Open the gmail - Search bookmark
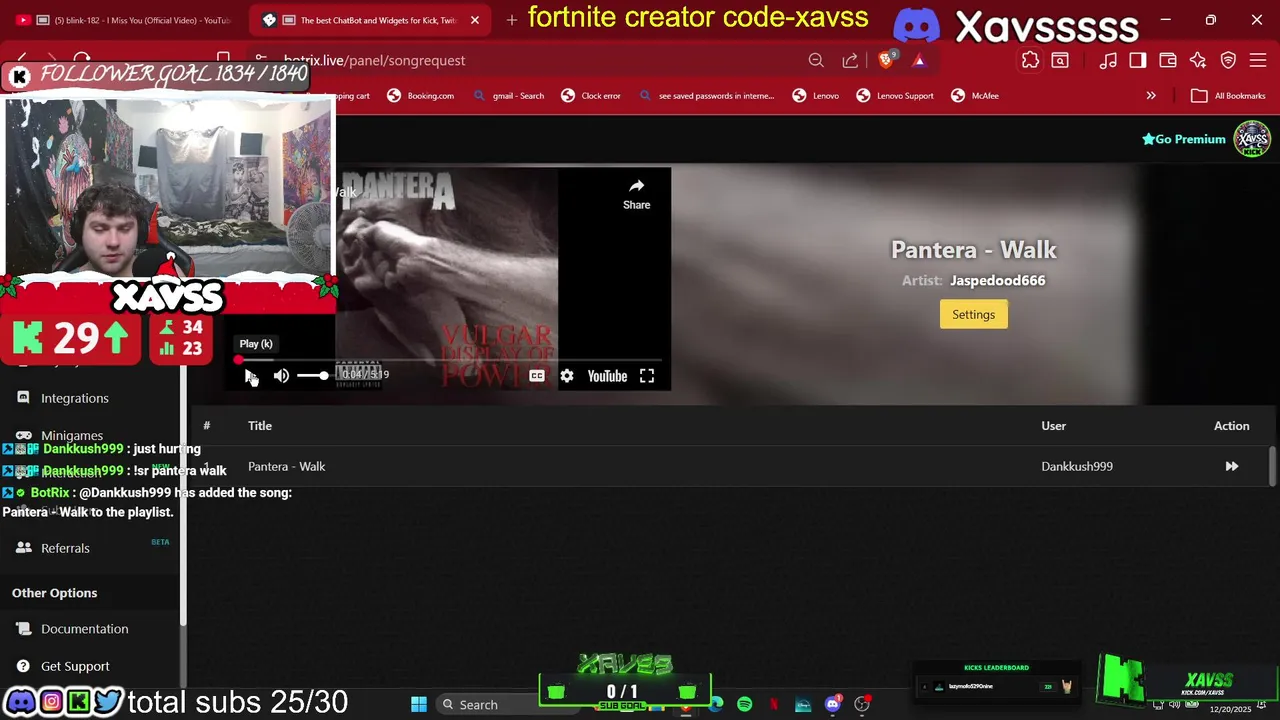 click(509, 96)
